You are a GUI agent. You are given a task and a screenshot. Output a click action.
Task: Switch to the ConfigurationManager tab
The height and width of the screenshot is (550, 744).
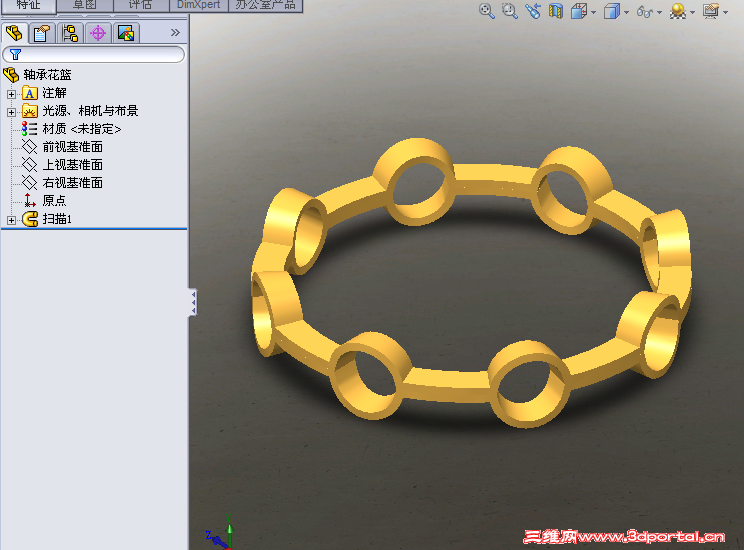[70, 33]
